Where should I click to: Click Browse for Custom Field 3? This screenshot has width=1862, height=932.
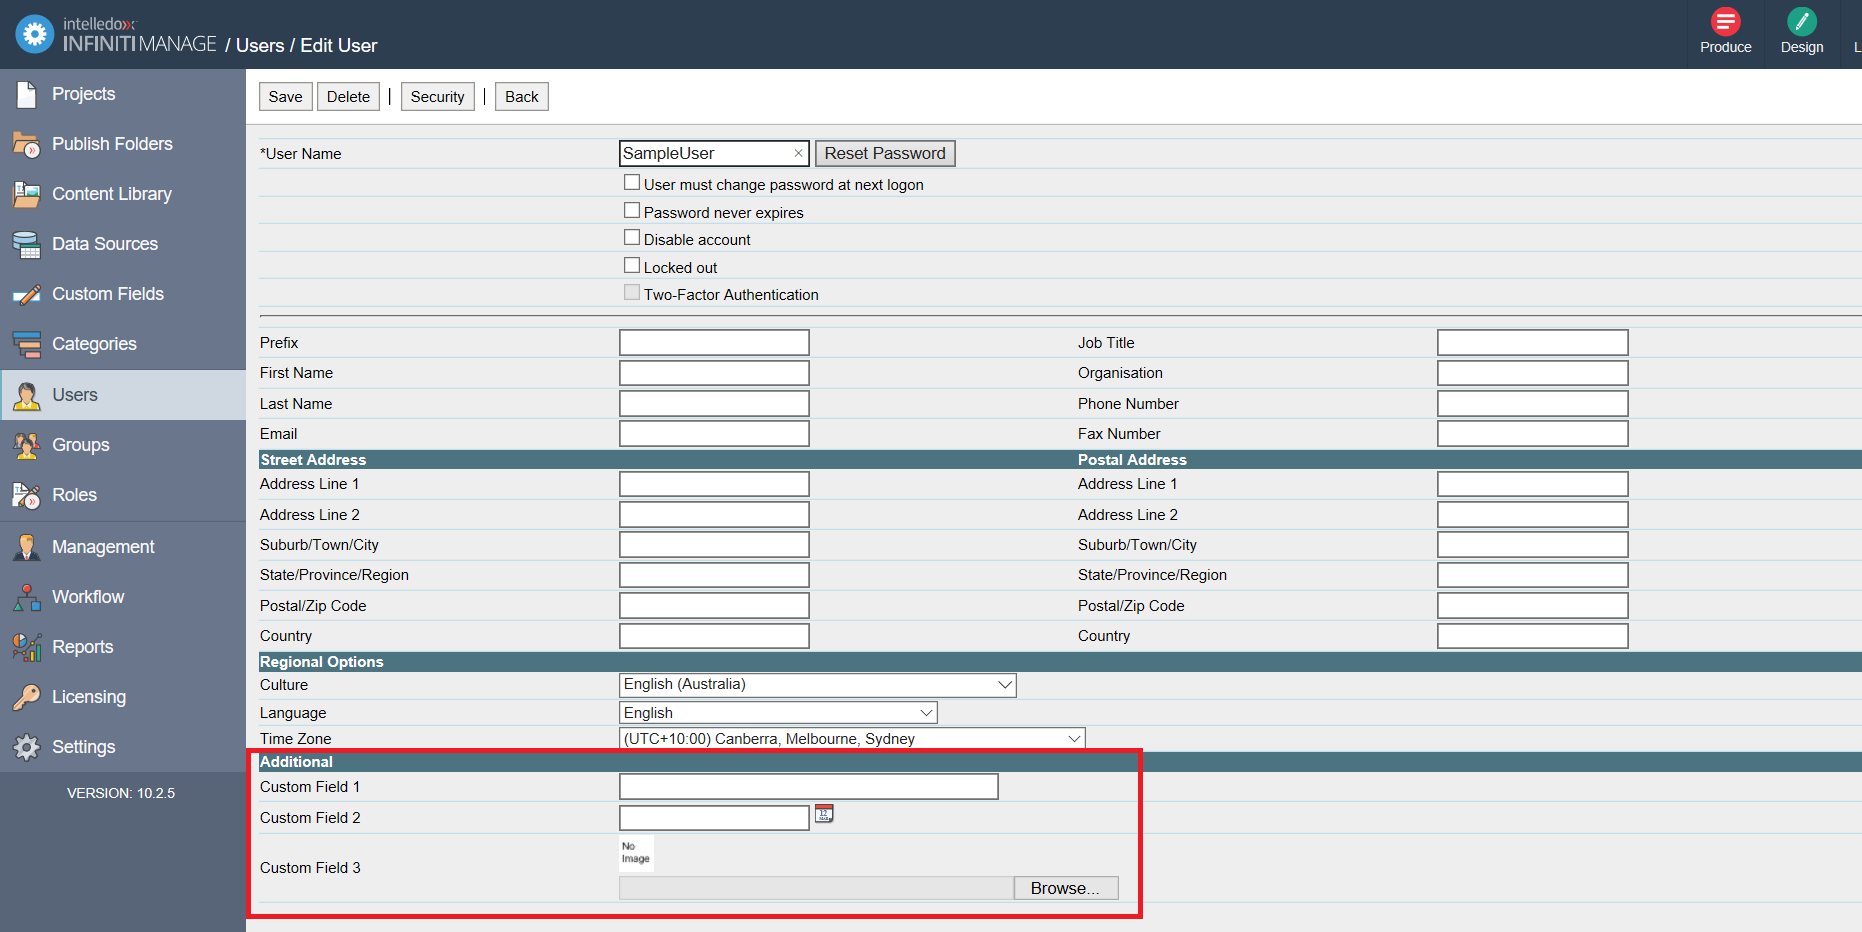point(1066,888)
